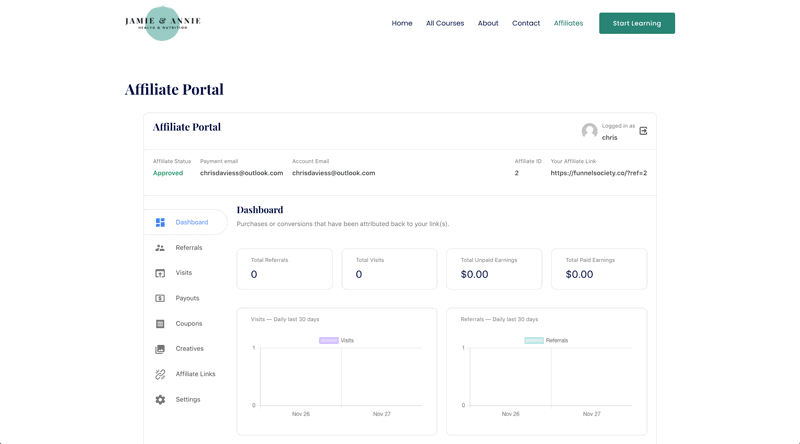800x444 pixels.
Task: Click the Approved affiliate status text
Action: (168, 173)
